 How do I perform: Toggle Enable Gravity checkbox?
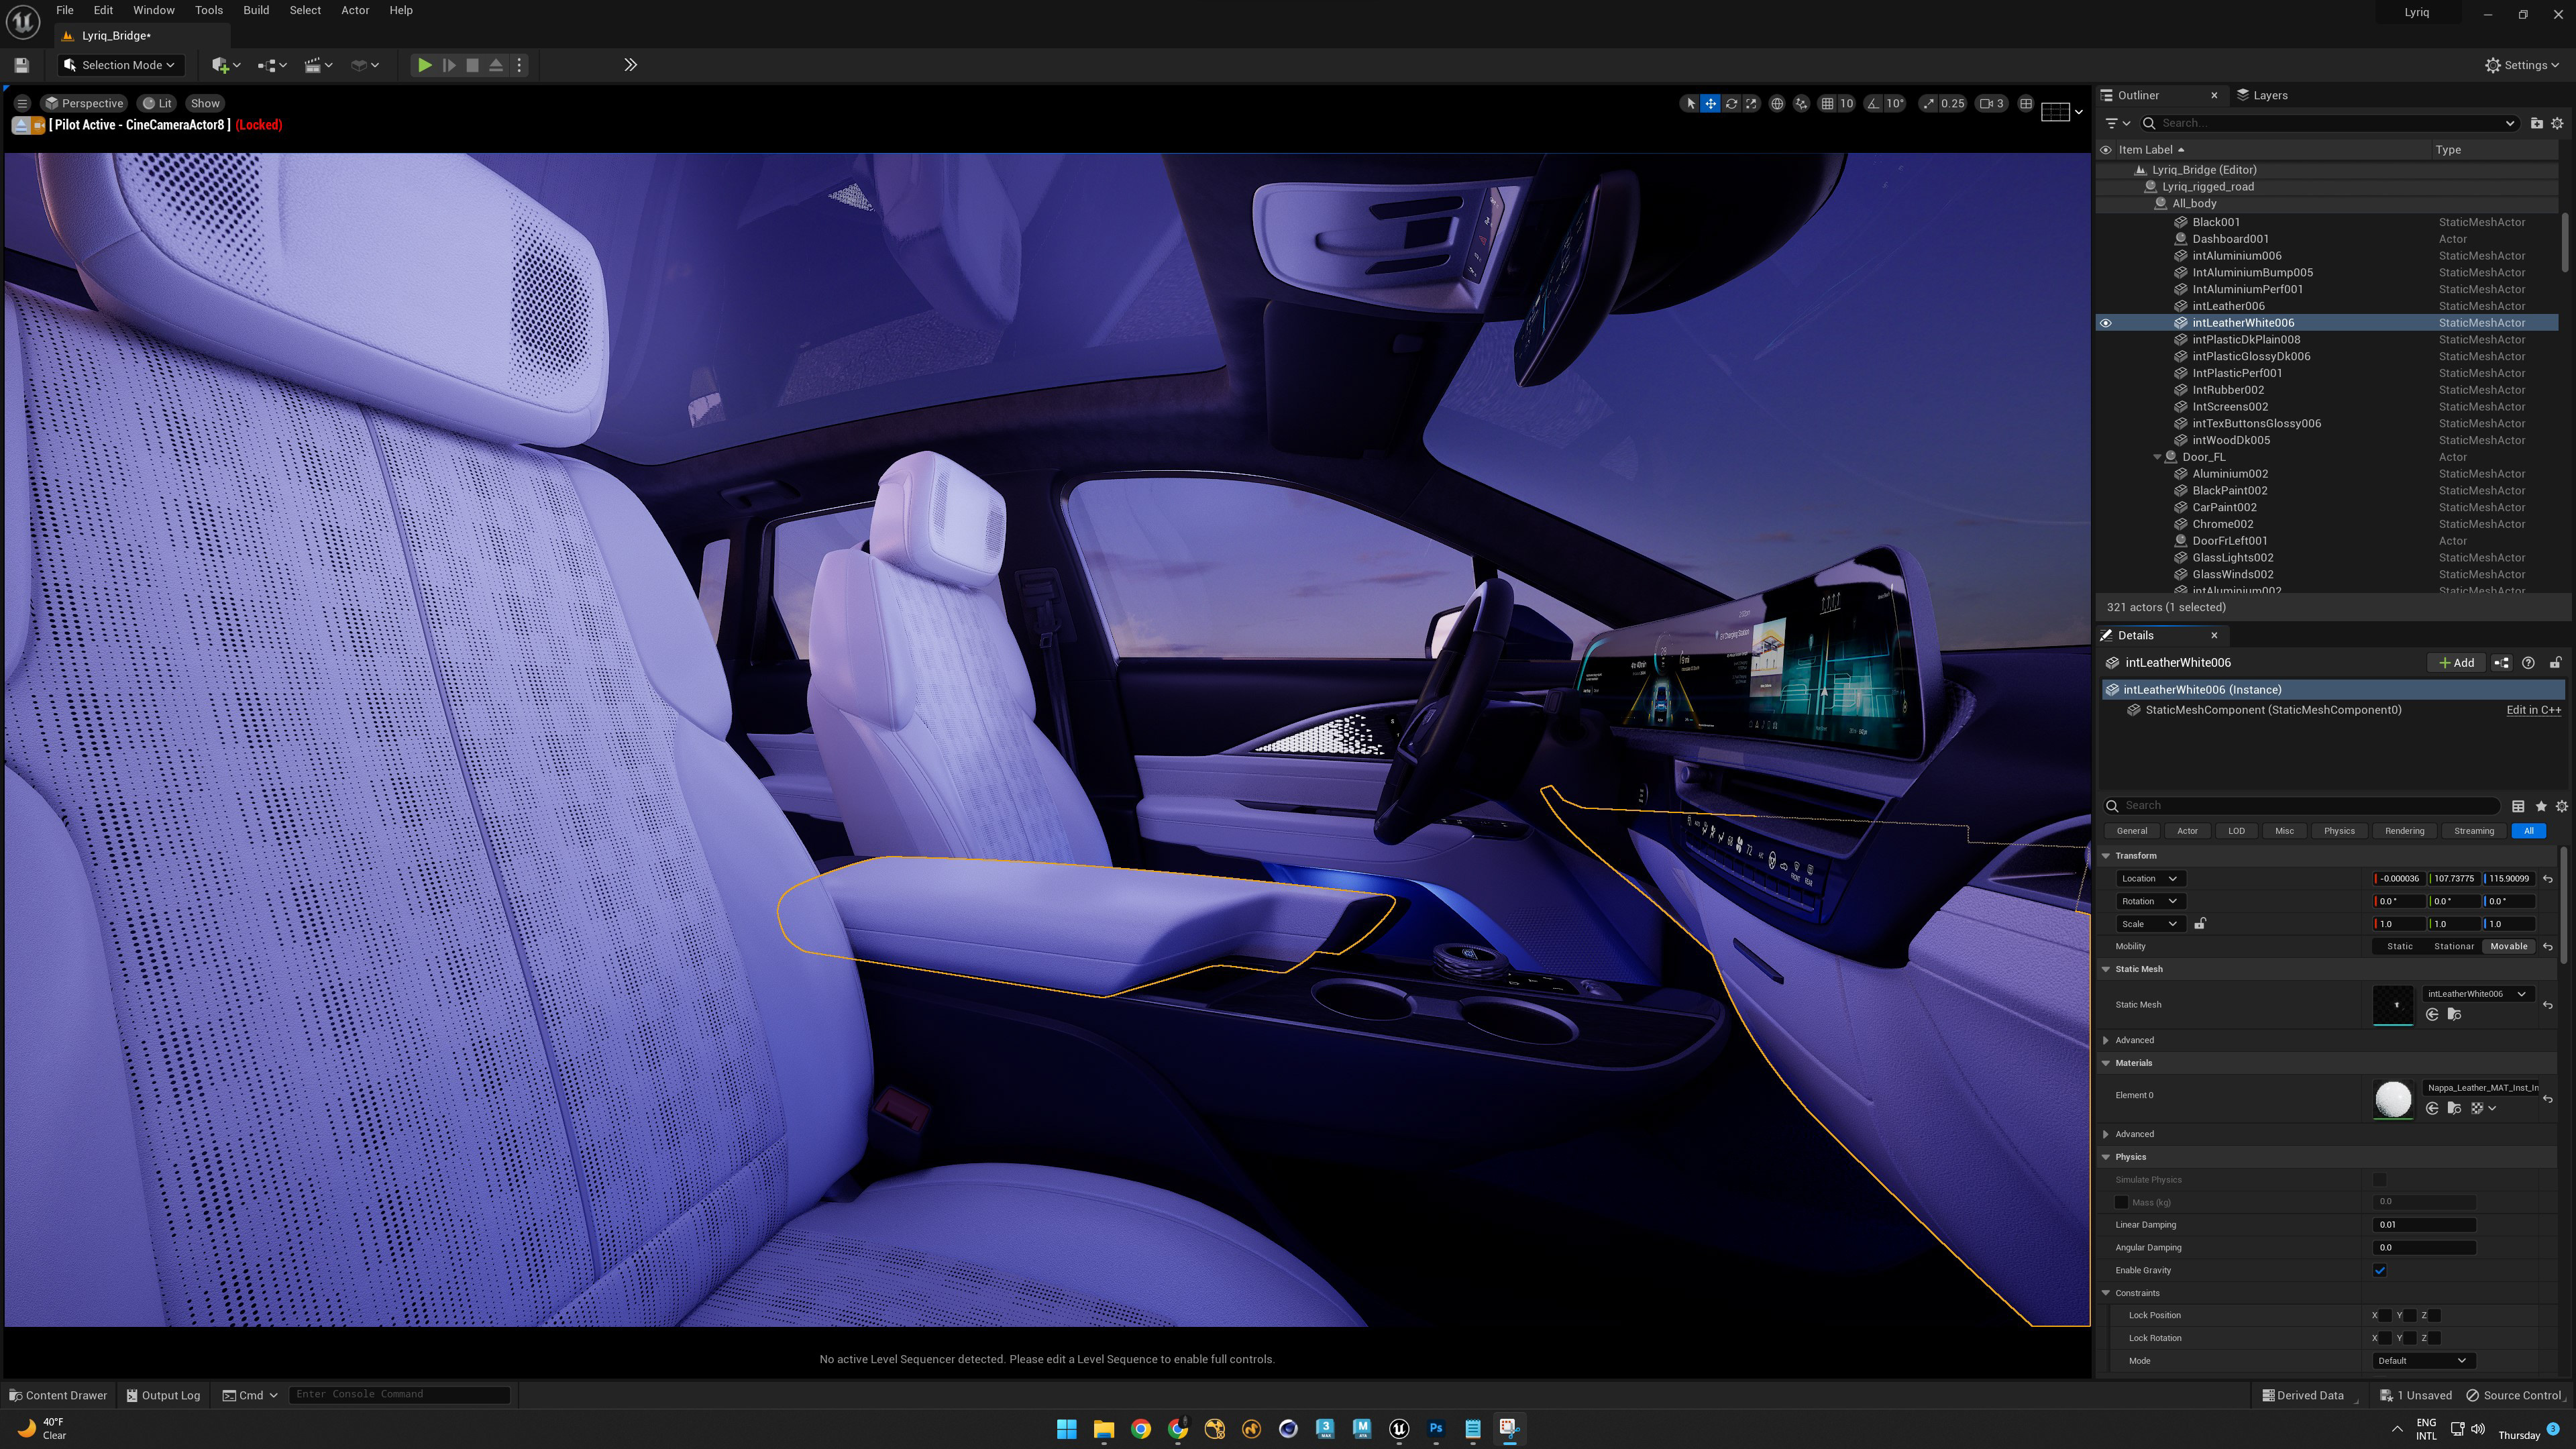2380,1270
